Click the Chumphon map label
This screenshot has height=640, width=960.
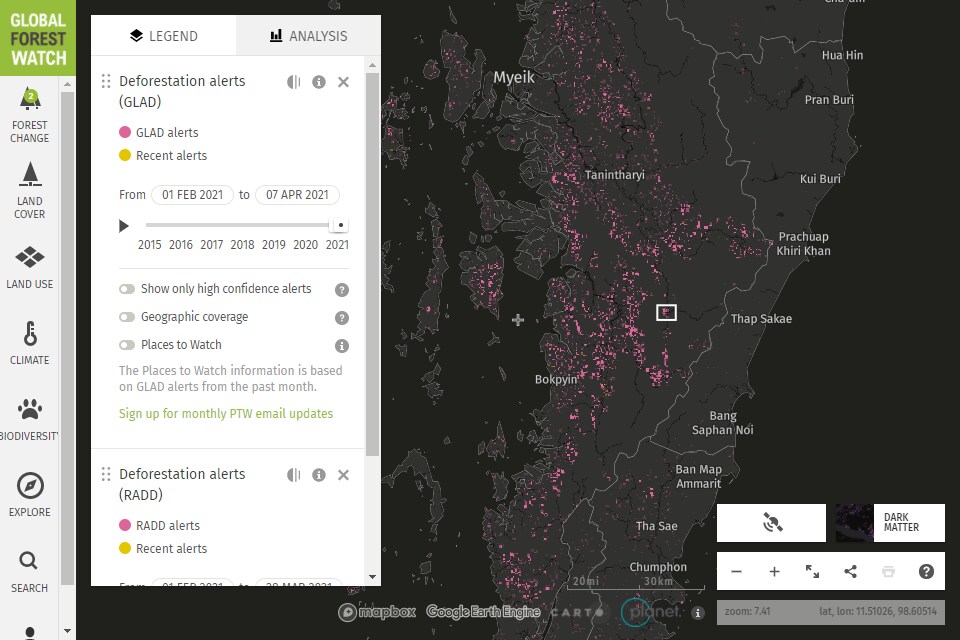pyautogui.click(x=658, y=567)
